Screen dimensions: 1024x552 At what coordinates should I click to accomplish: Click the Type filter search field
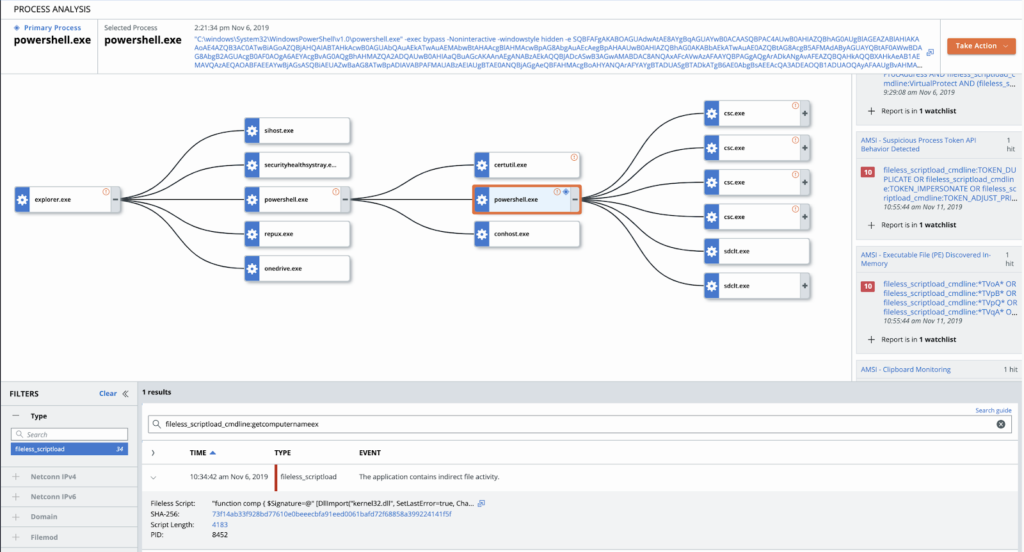tap(69, 434)
